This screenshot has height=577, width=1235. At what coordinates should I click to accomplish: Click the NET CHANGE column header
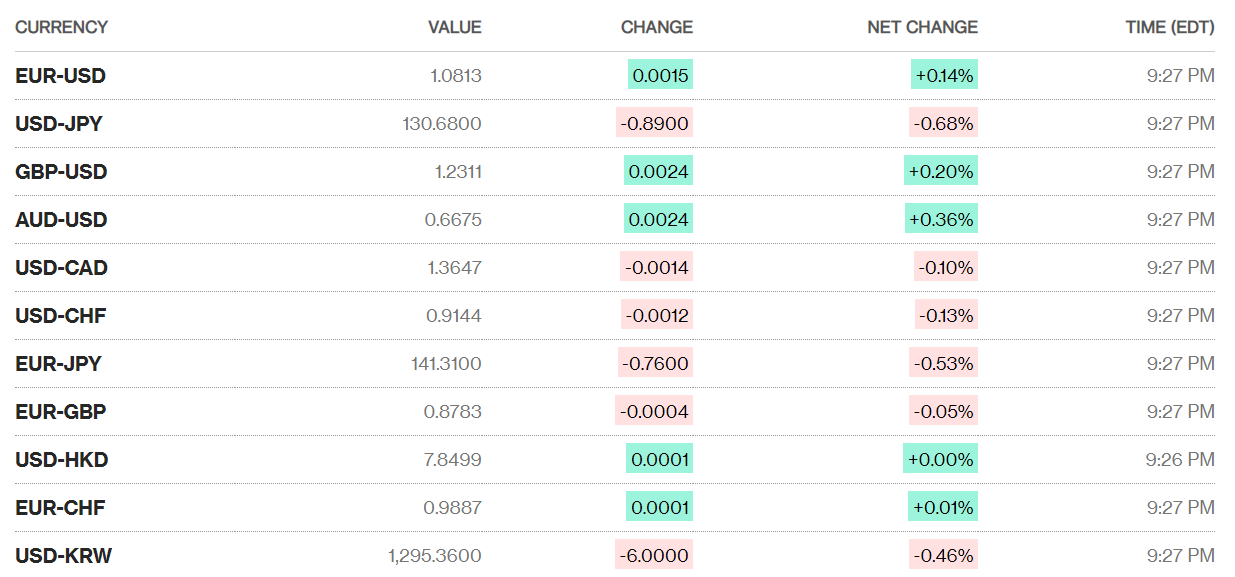click(x=922, y=27)
